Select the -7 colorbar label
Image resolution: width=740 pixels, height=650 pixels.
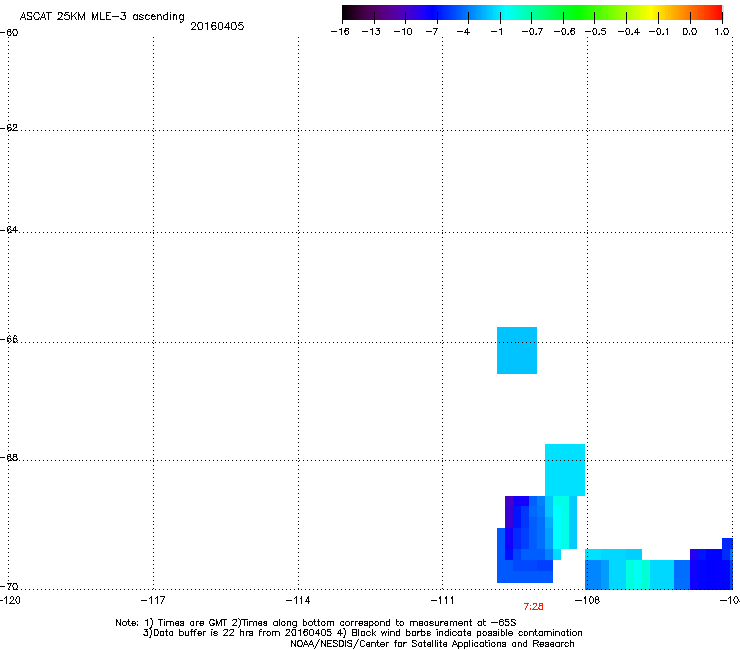432,32
